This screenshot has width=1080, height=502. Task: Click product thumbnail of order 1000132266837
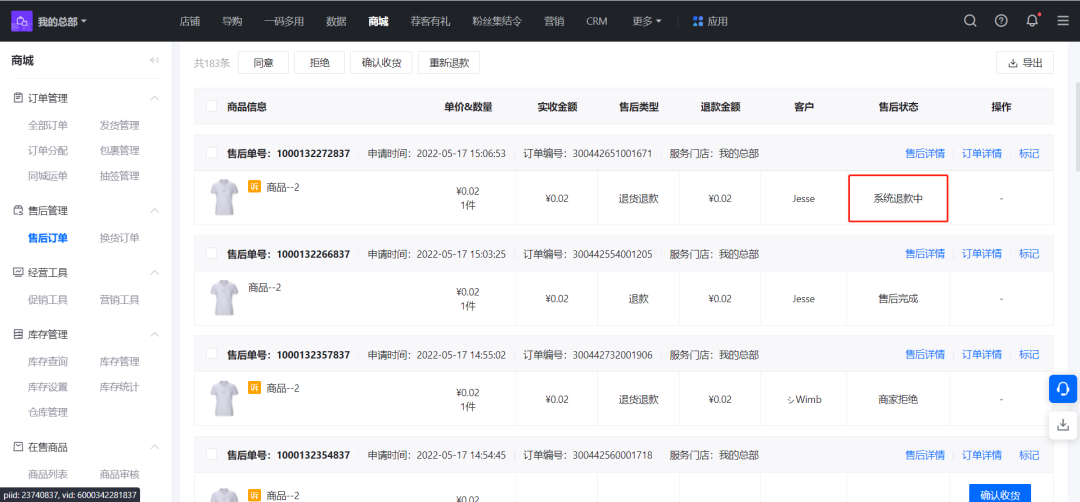tap(224, 297)
